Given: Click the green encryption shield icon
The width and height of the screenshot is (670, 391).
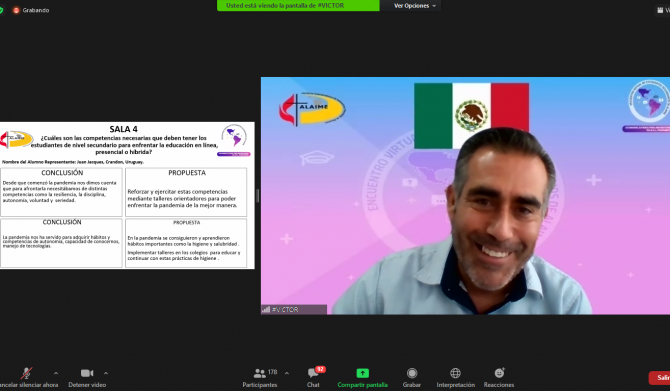Looking at the screenshot, I should (1, 10).
